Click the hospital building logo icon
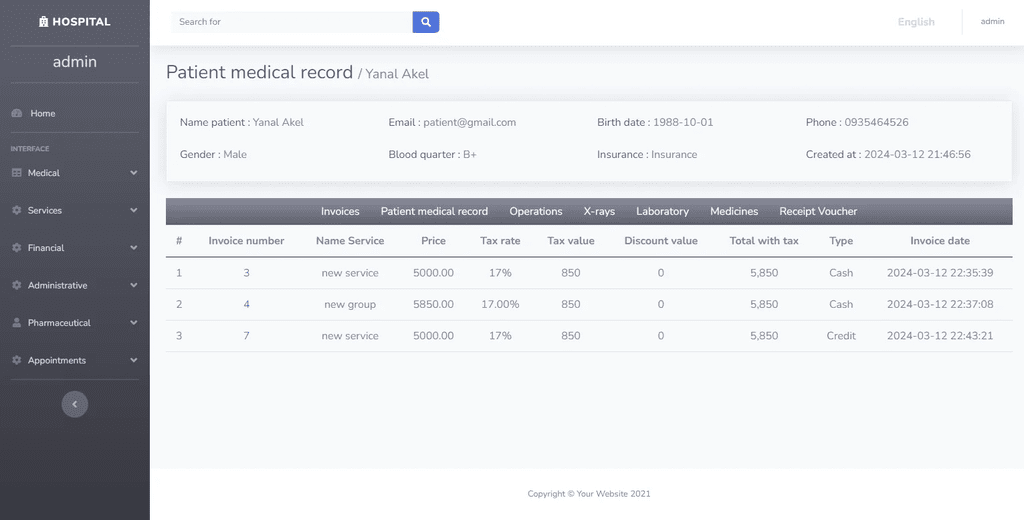 (x=44, y=22)
